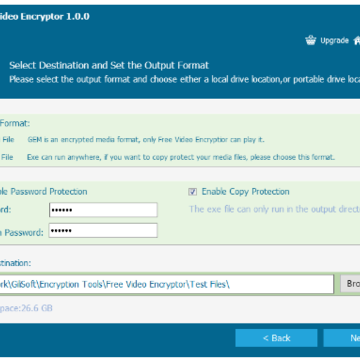The height and width of the screenshot is (360, 360).
Task: Click the Browse button for destination
Action: click(350, 284)
